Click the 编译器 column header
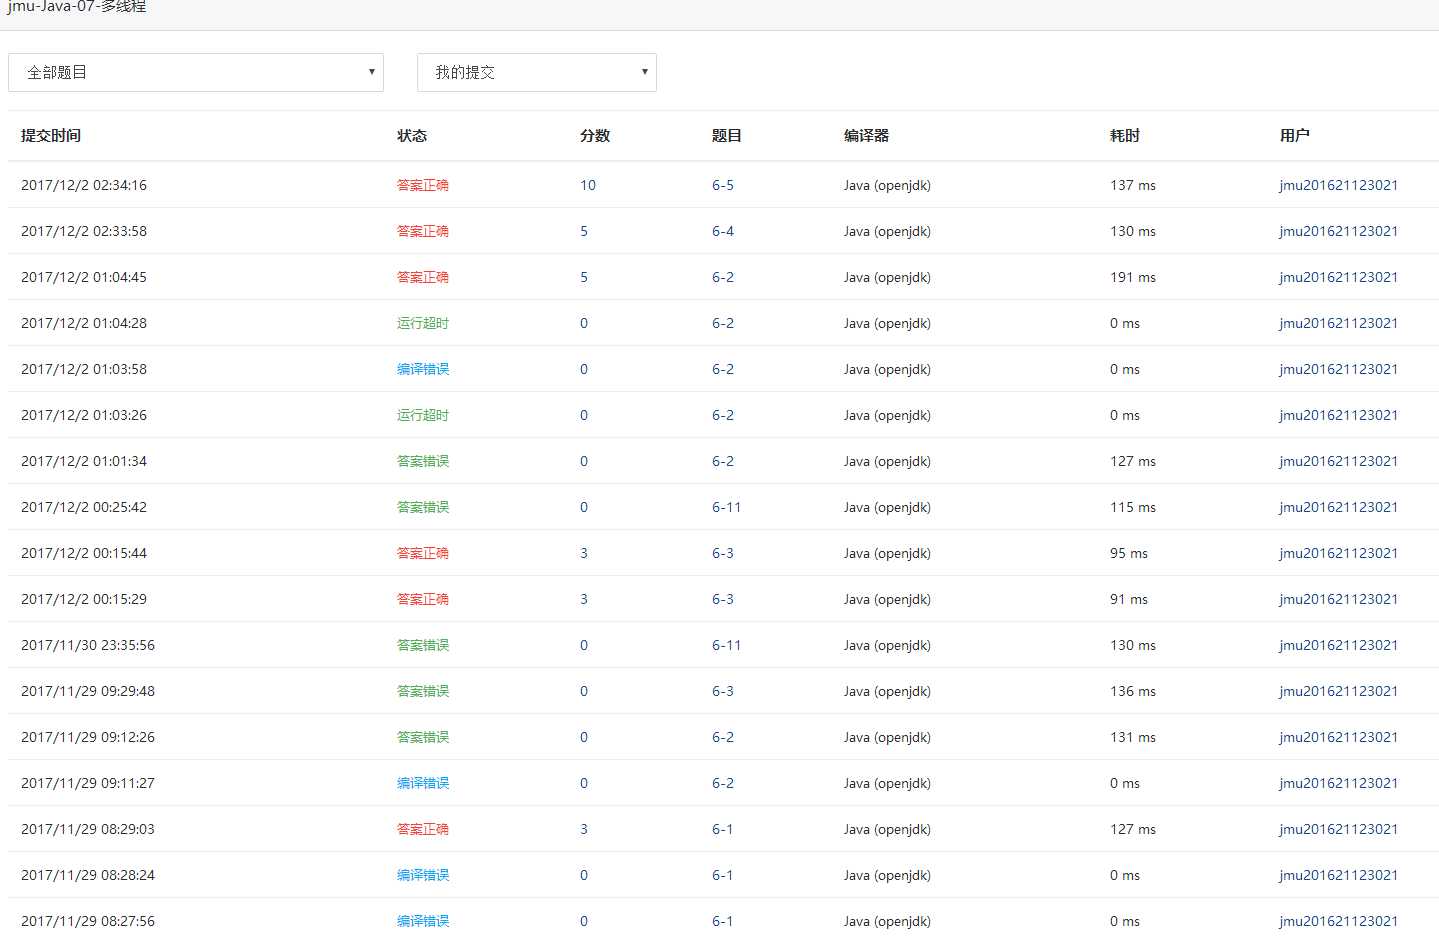Image resolution: width=1439 pixels, height=942 pixels. [x=866, y=135]
